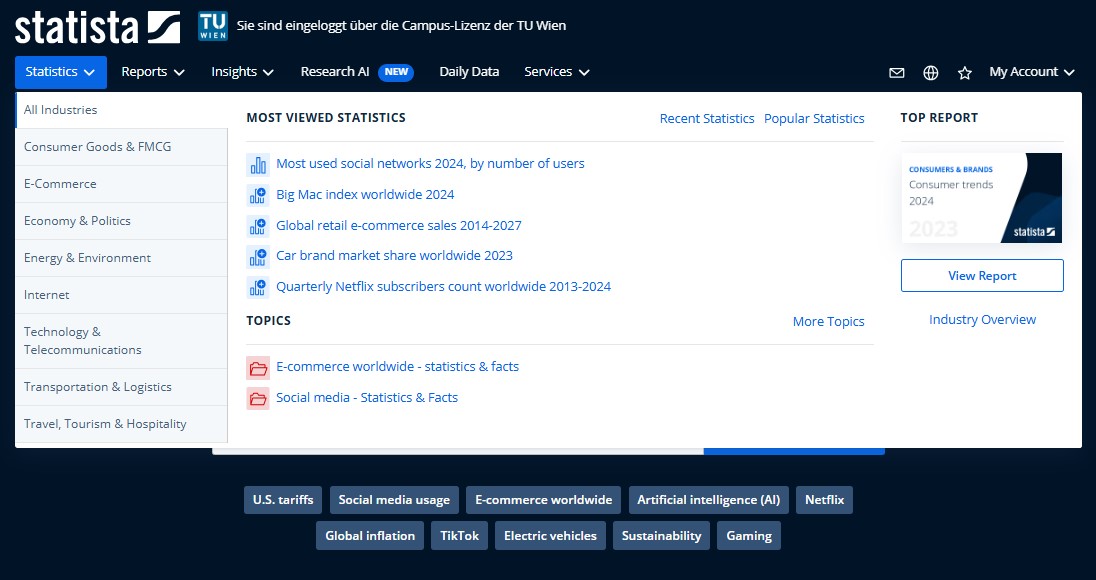
Task: Select Energy & Environment category
Action: pyautogui.click(x=122, y=258)
